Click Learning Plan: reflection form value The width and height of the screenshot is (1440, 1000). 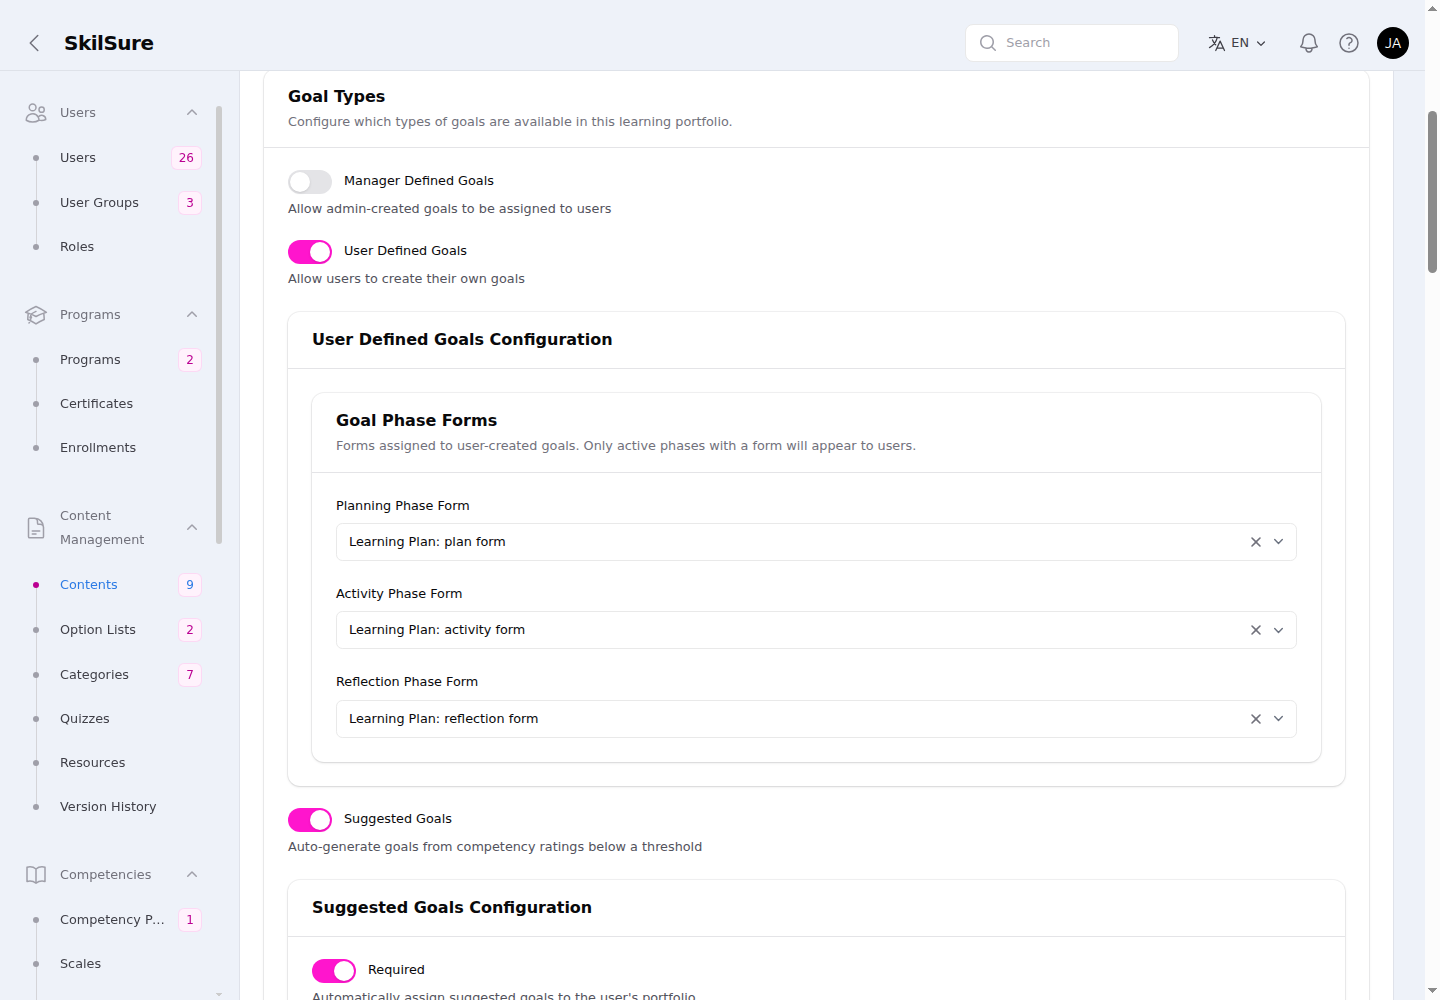pos(443,719)
